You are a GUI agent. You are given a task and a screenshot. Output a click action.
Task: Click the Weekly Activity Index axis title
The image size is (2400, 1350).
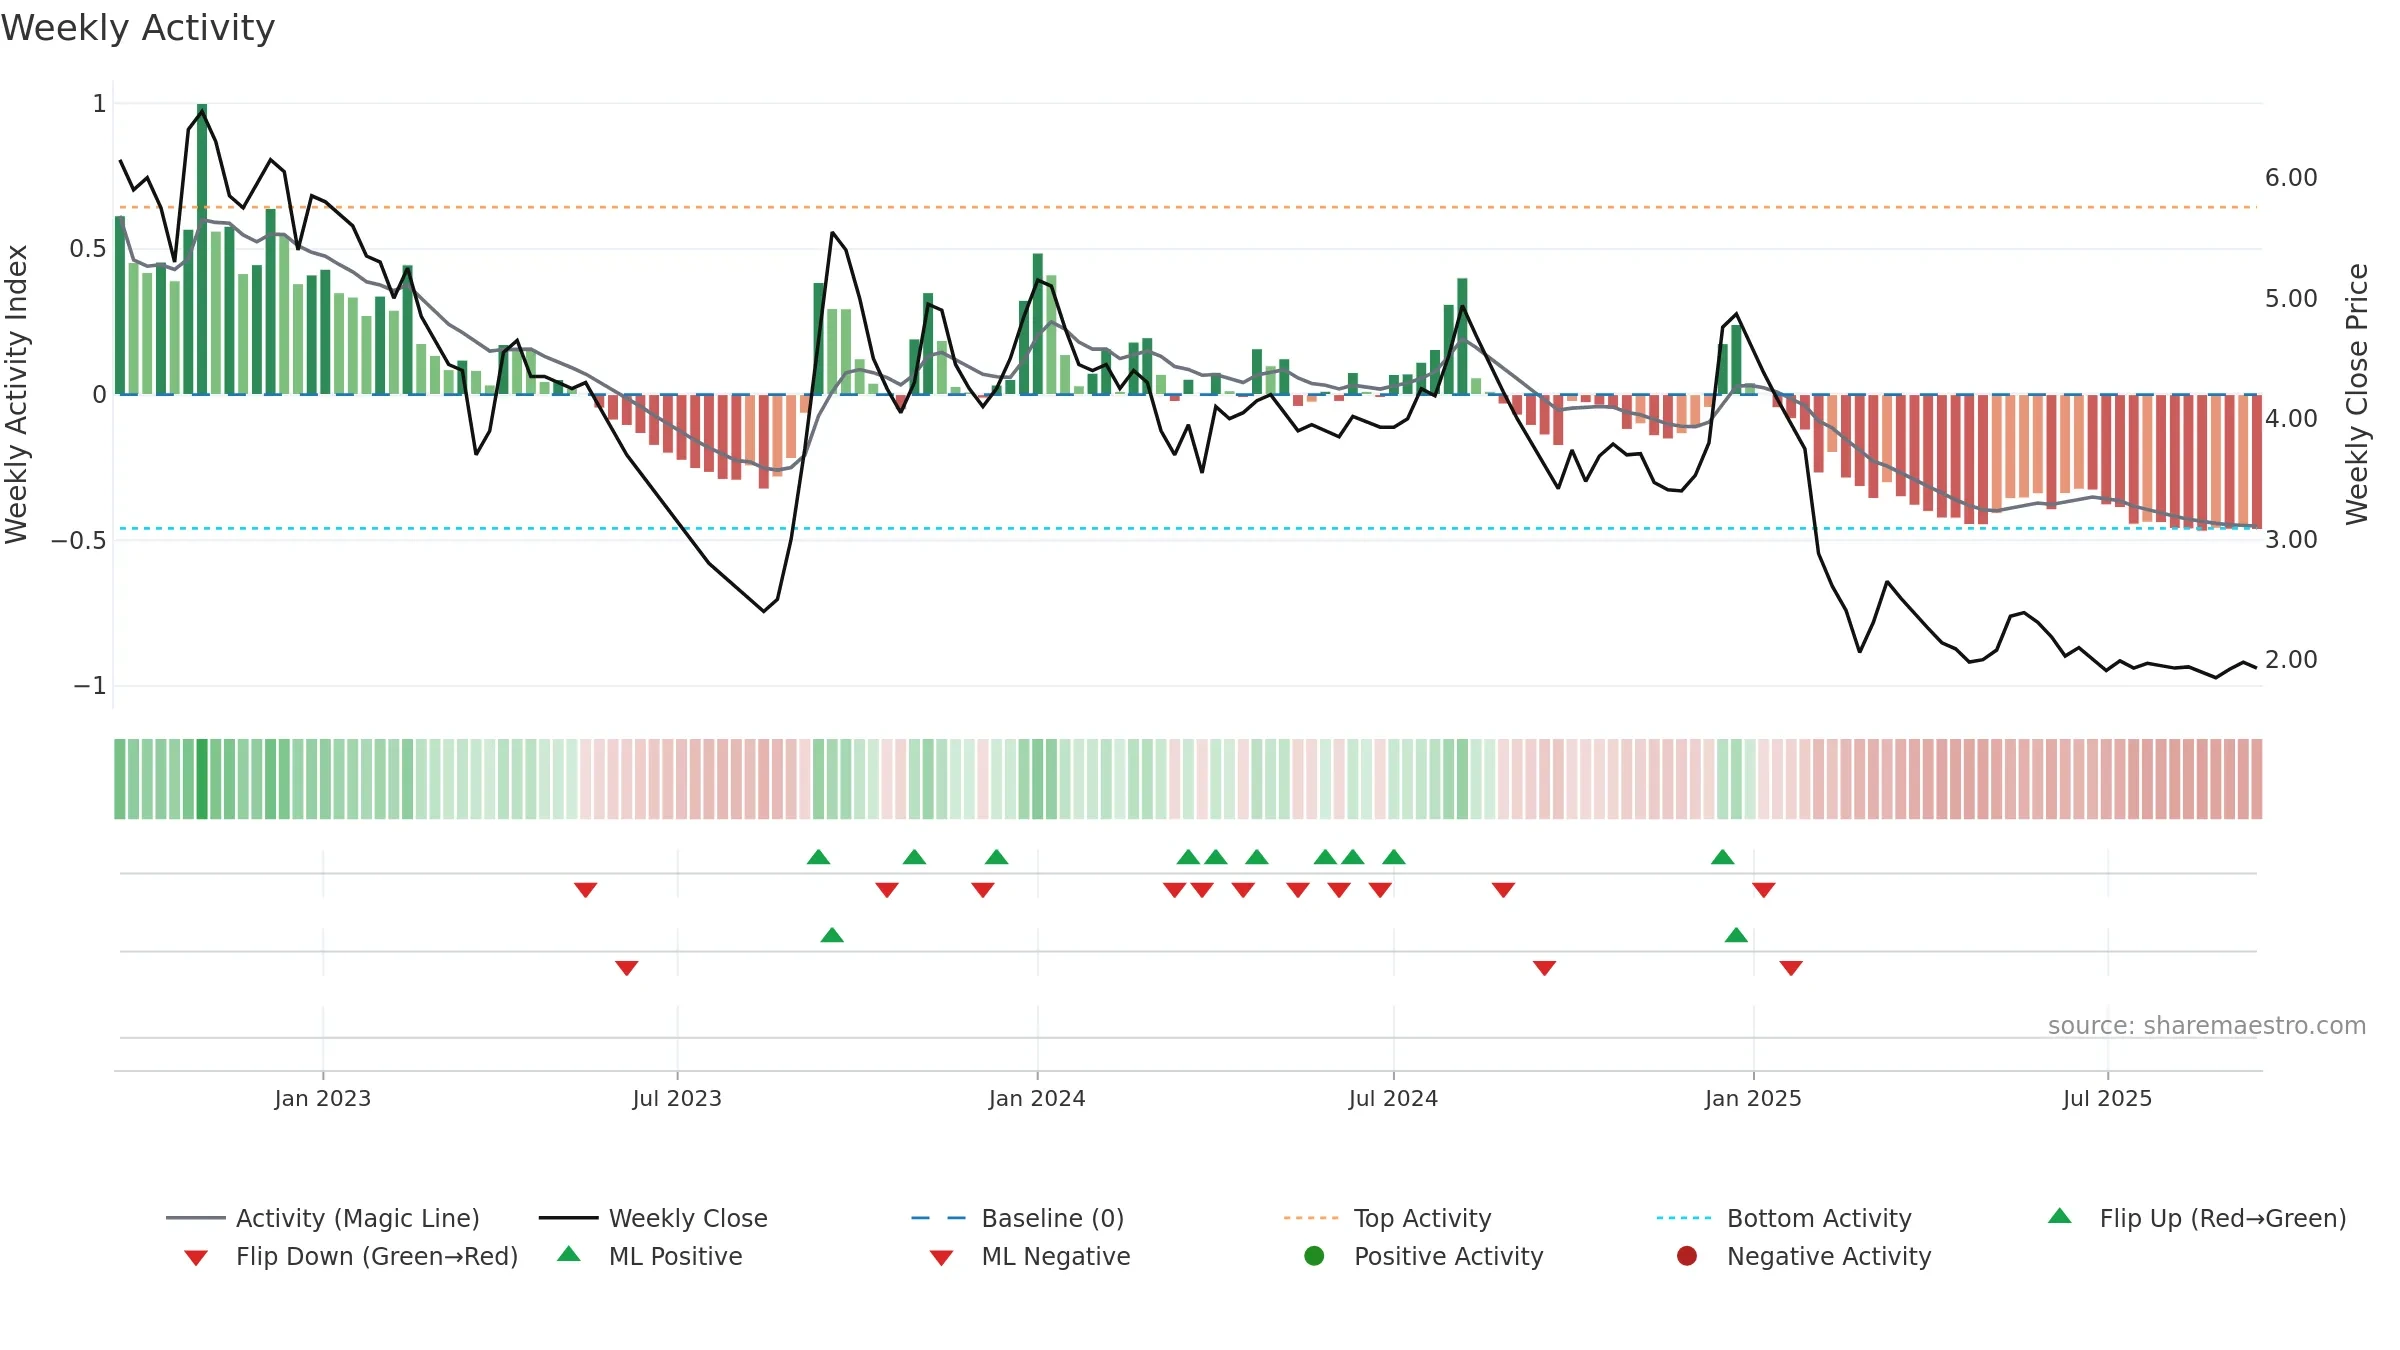tap(17, 394)
